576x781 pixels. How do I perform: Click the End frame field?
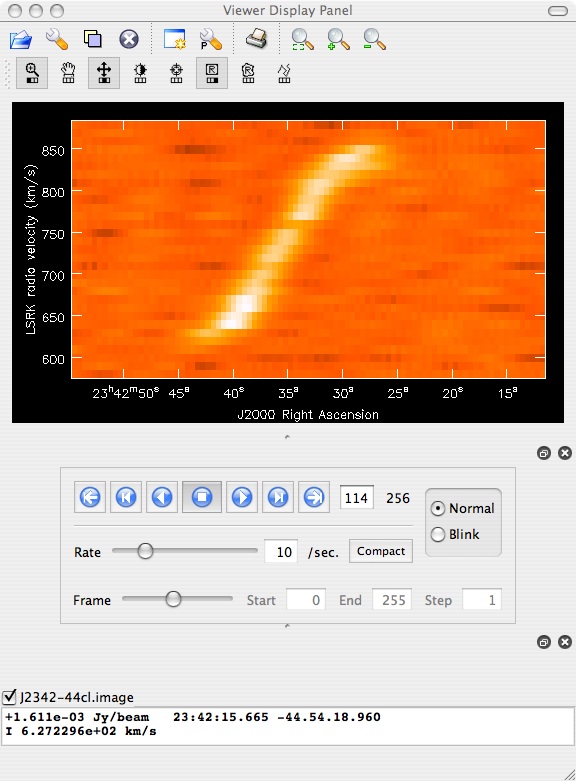click(x=392, y=600)
